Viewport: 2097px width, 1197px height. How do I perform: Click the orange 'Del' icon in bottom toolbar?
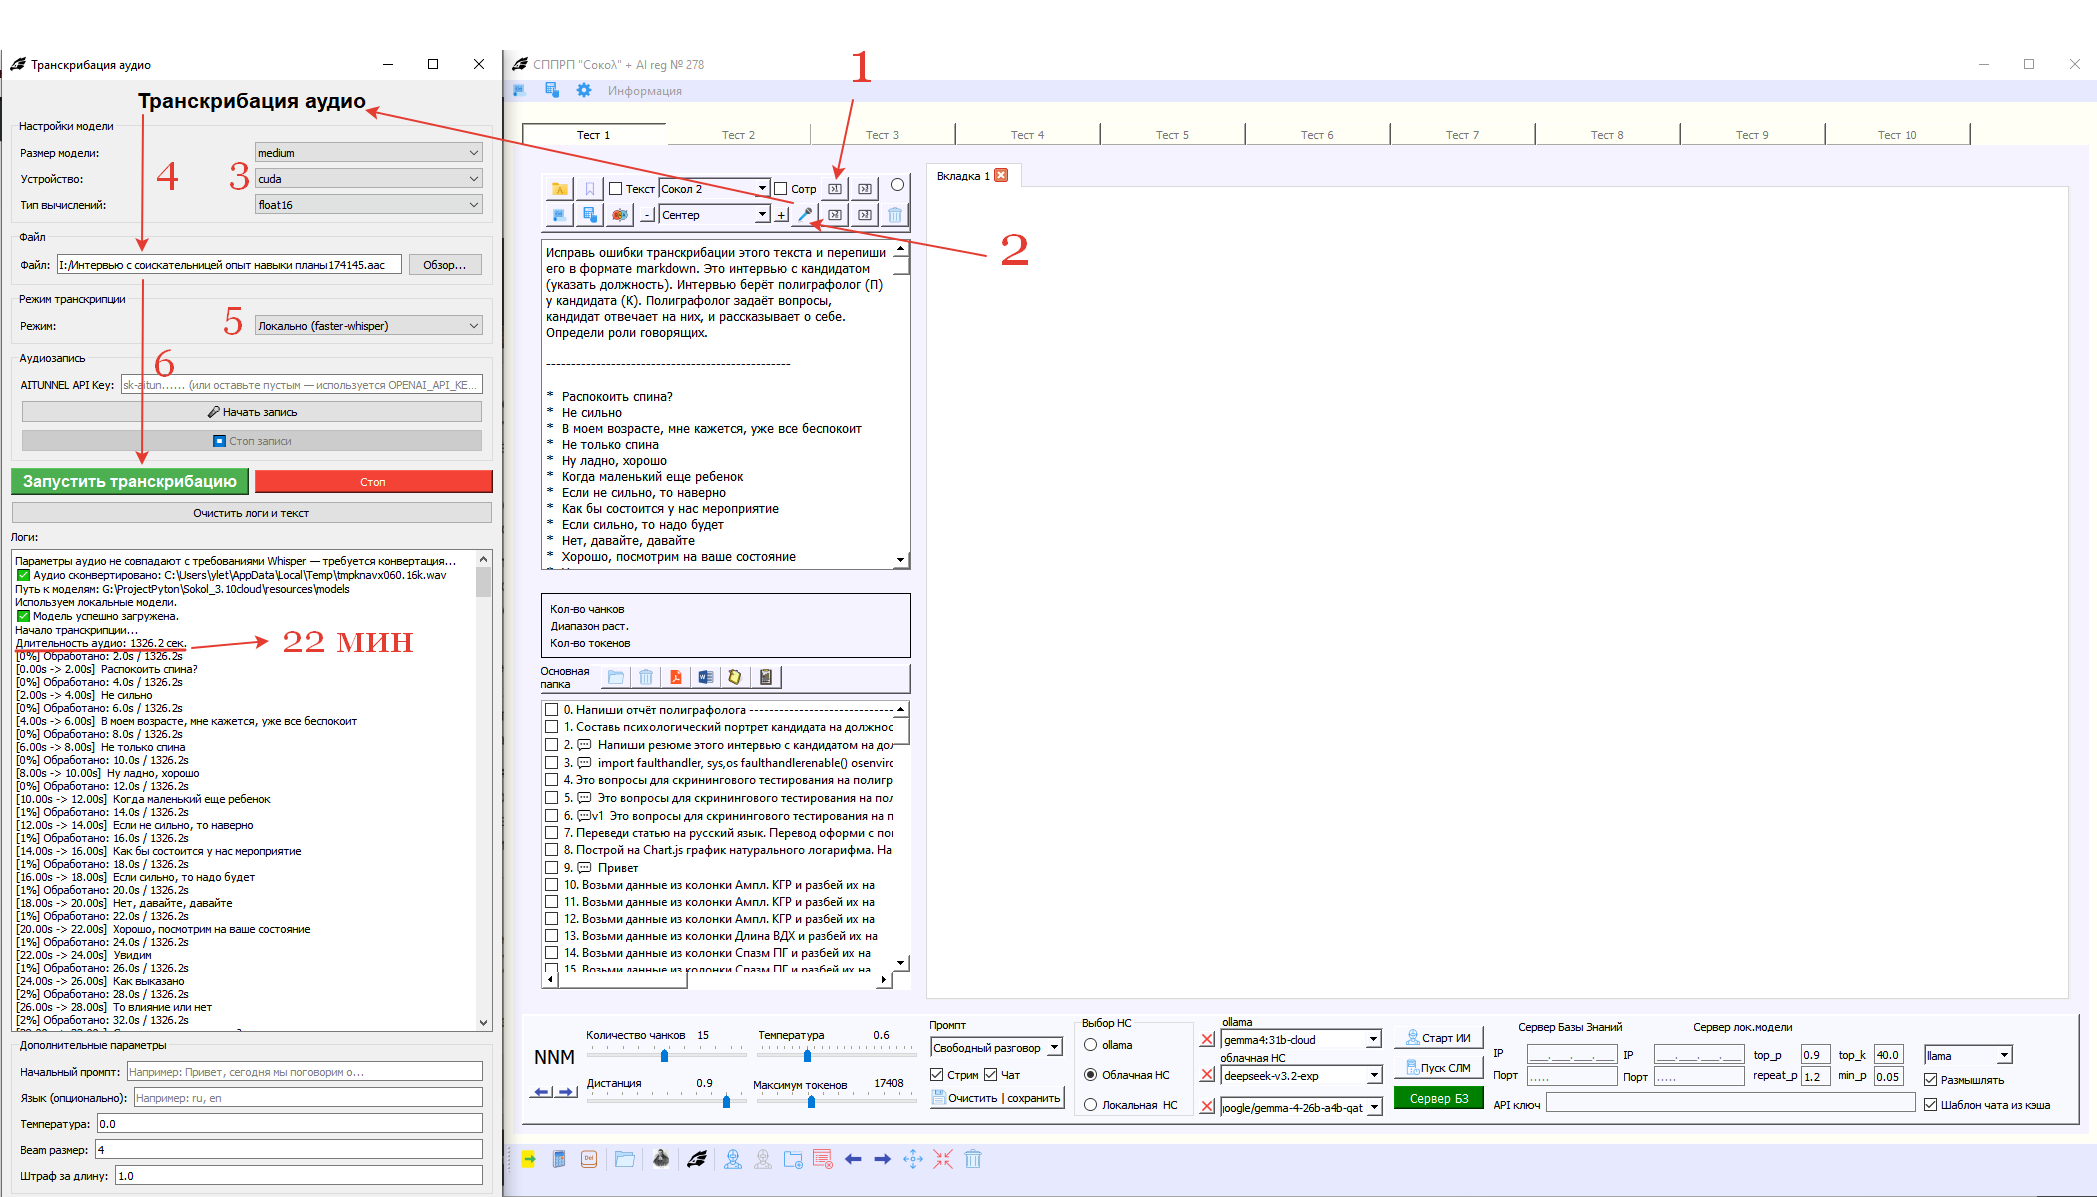[x=589, y=1159]
